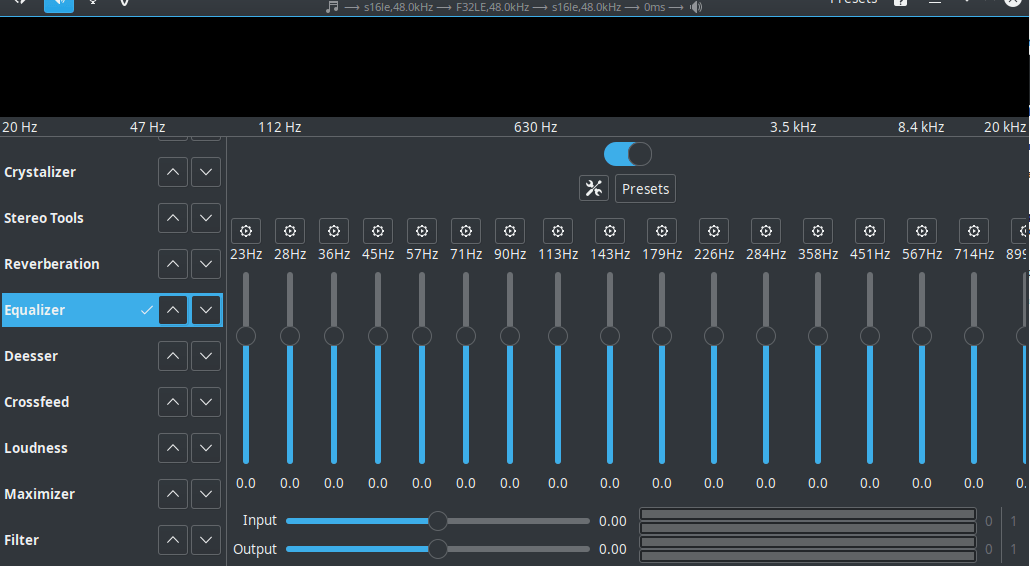This screenshot has height=566, width=1030.
Task: Open the 113Hz band settings gear
Action: pyautogui.click(x=558, y=231)
